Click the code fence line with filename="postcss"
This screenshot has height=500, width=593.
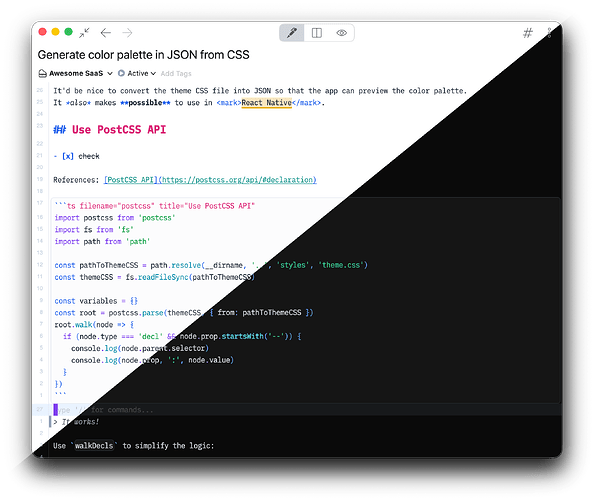click(x=155, y=206)
